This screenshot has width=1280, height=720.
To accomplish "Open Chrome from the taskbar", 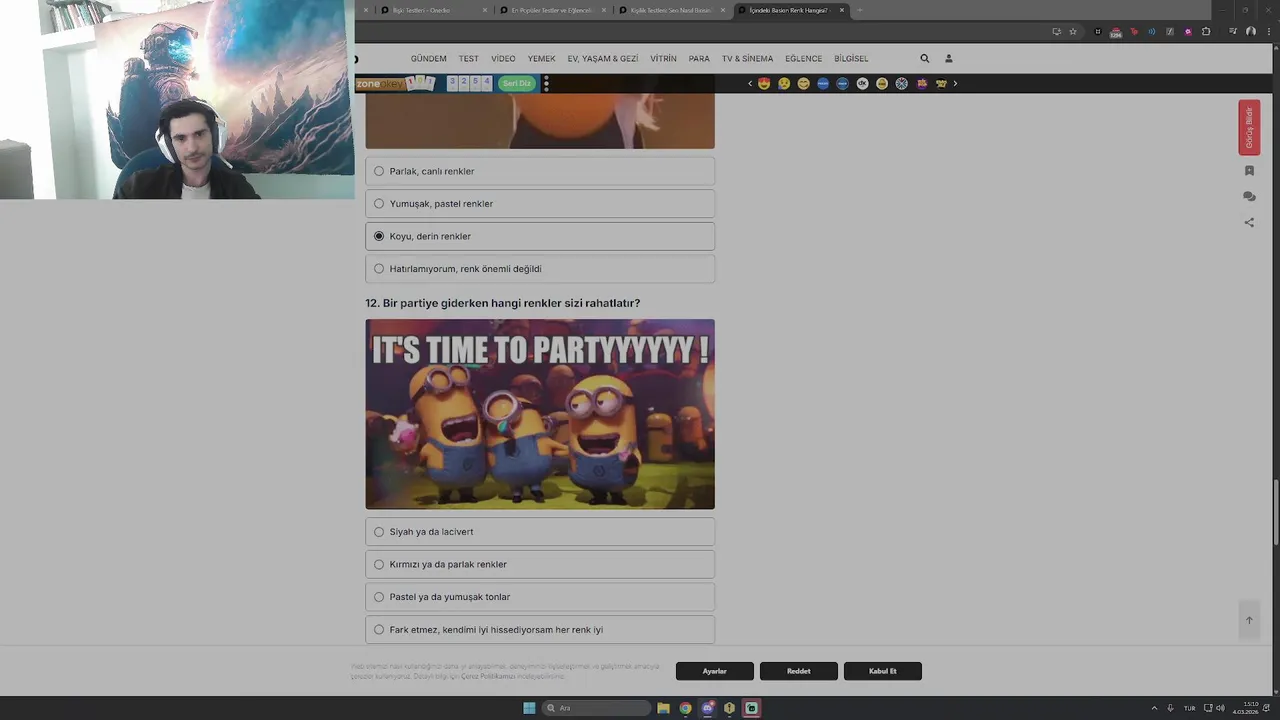I will (685, 708).
